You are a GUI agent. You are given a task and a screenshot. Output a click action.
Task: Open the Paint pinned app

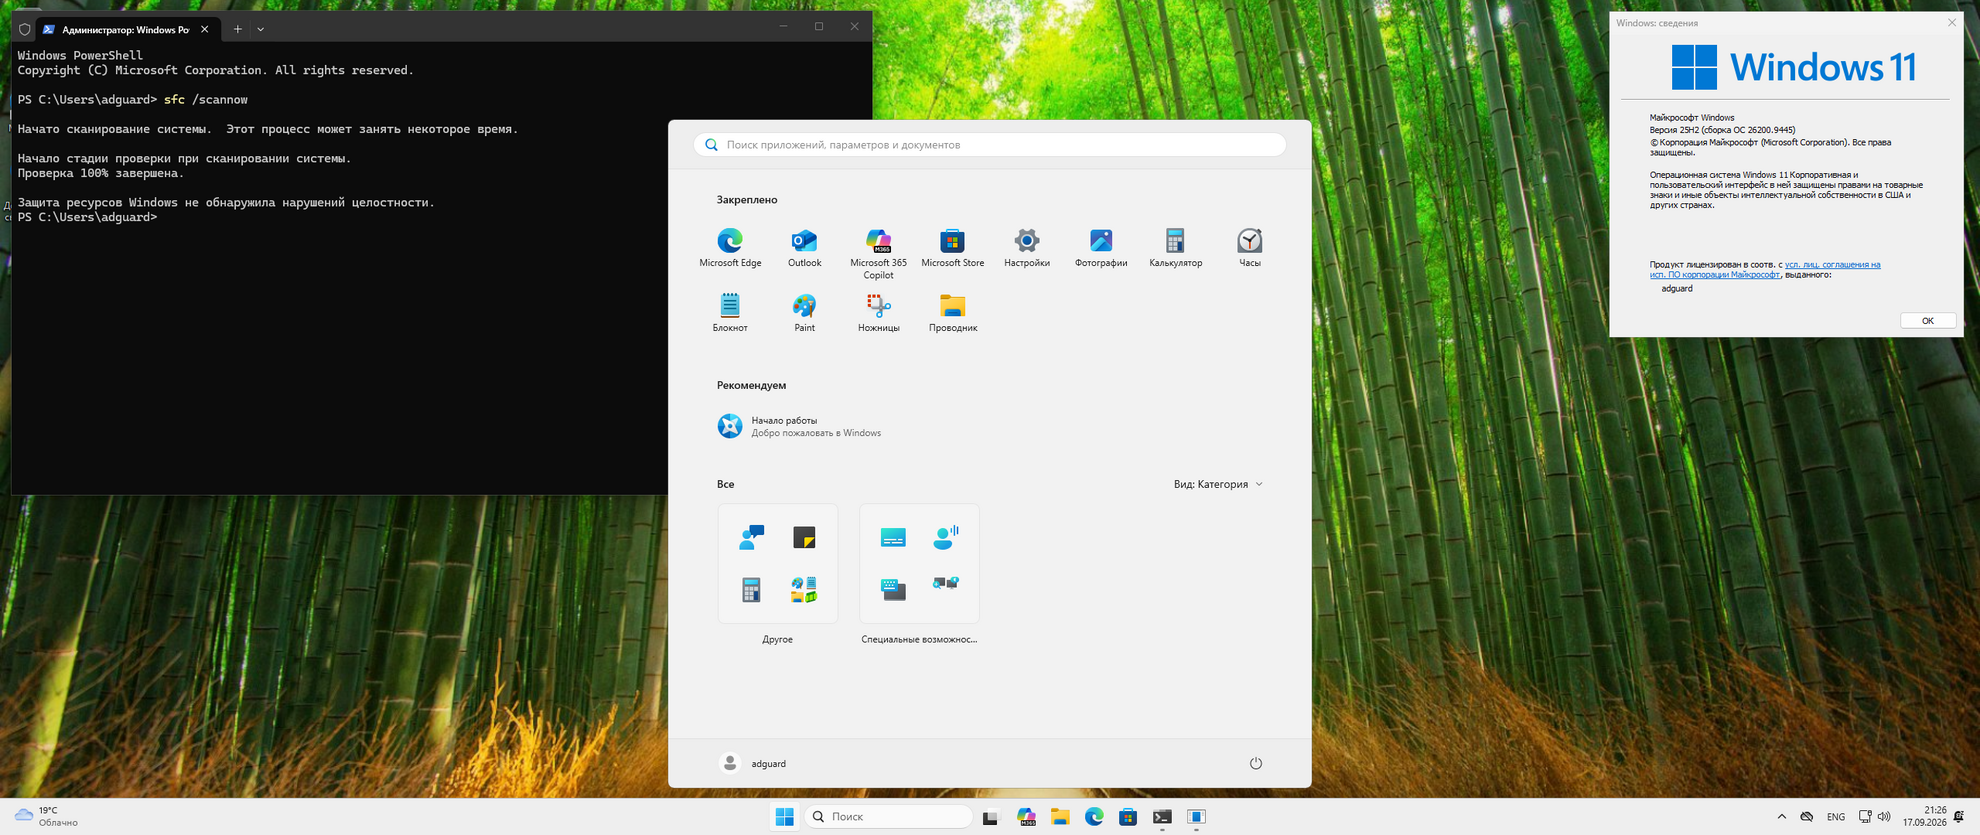click(x=804, y=313)
